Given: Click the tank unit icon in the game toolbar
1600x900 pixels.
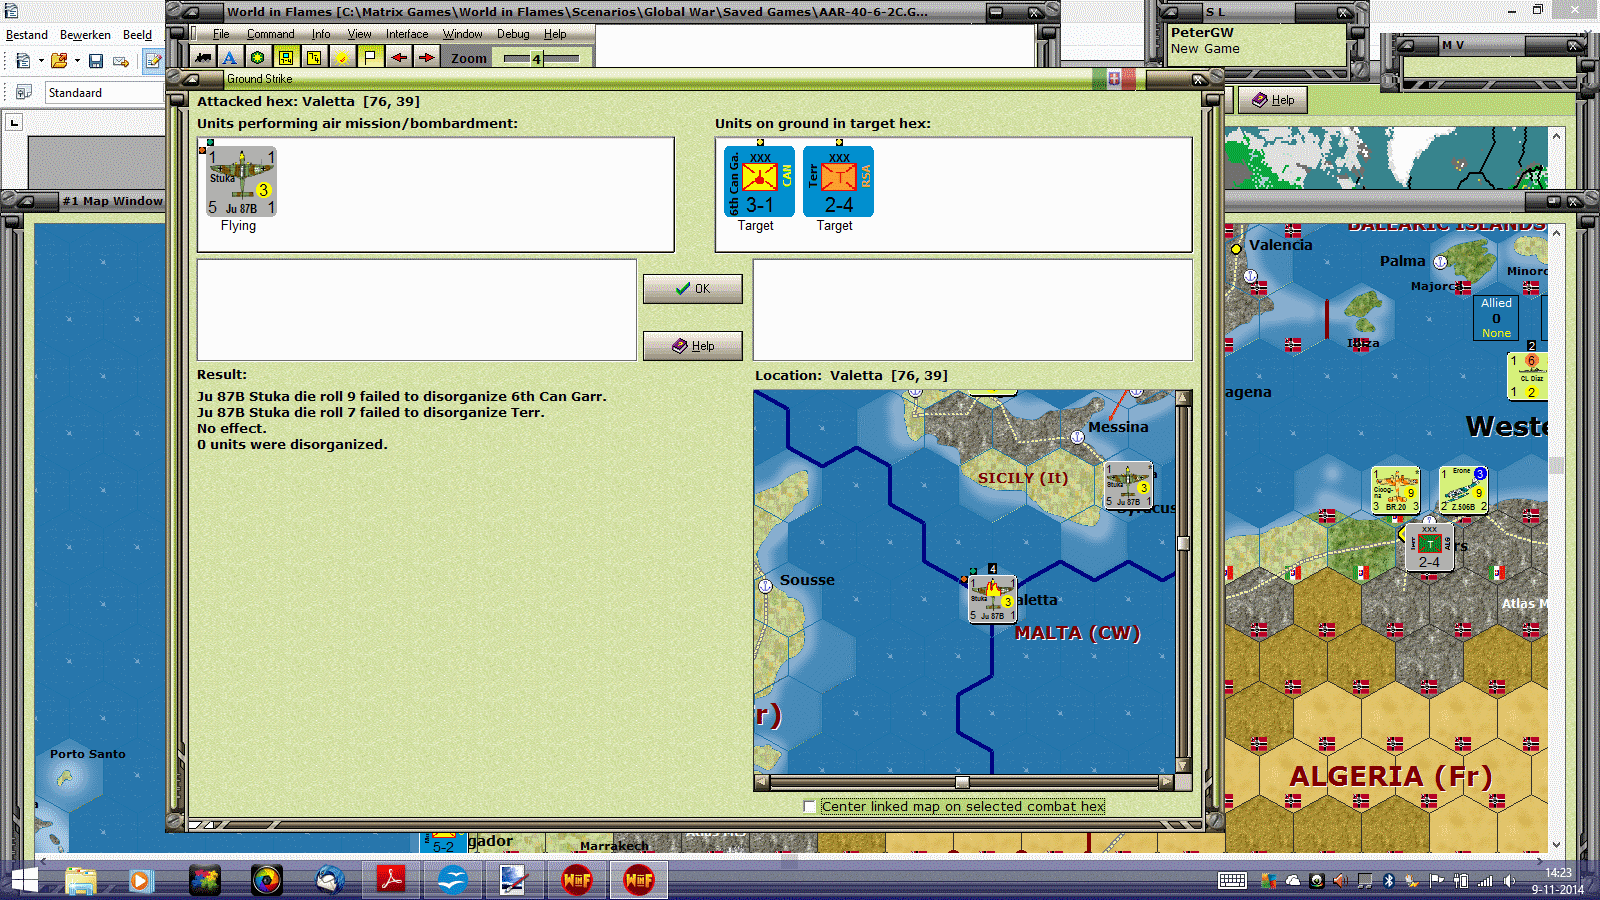Looking at the screenshot, I should click(x=203, y=58).
